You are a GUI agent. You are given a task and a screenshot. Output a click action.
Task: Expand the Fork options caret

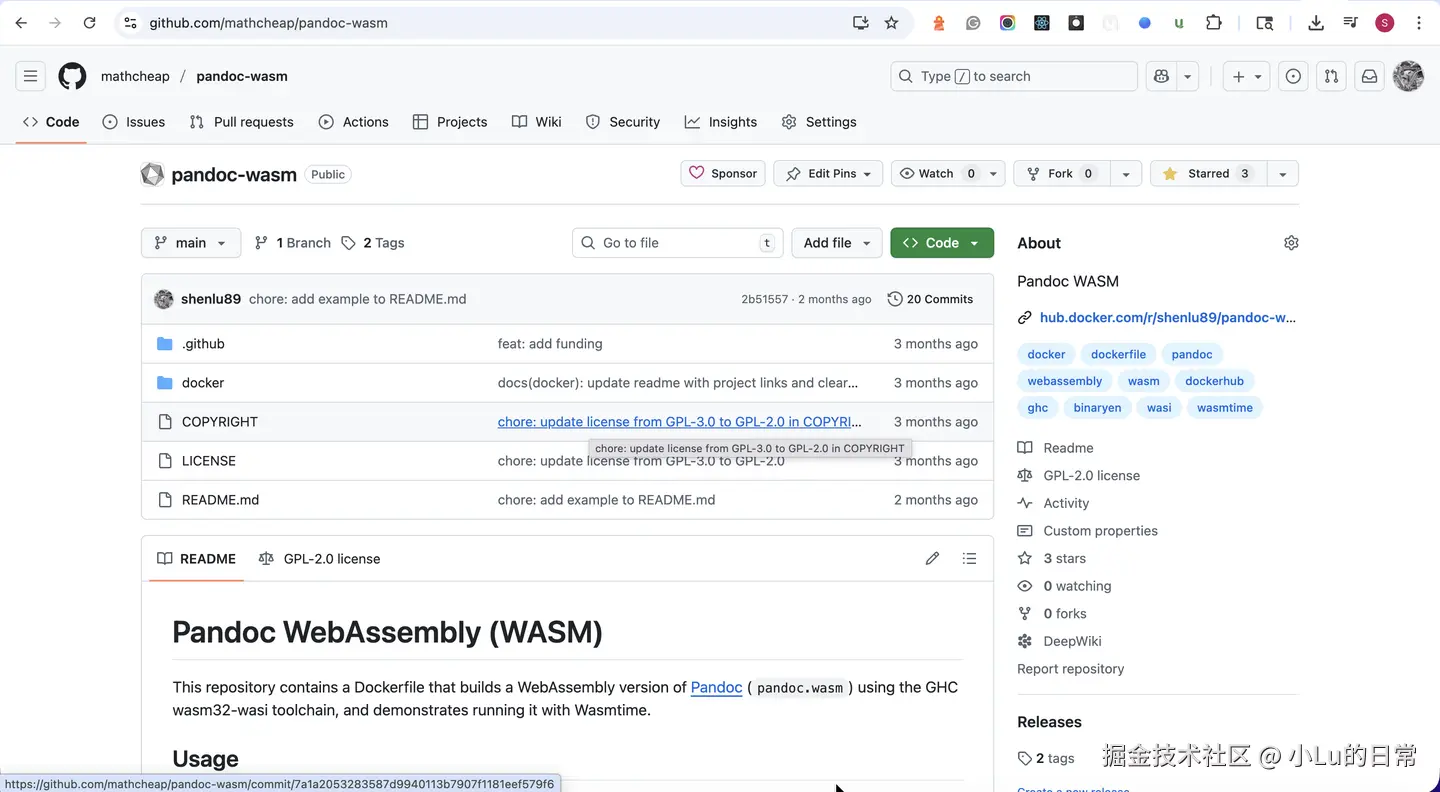click(x=1126, y=174)
